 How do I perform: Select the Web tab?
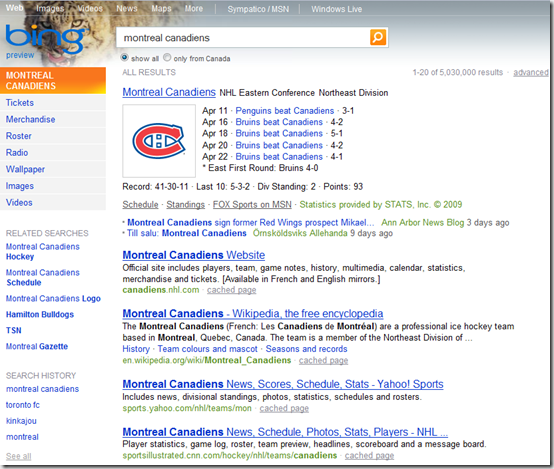coord(14,8)
